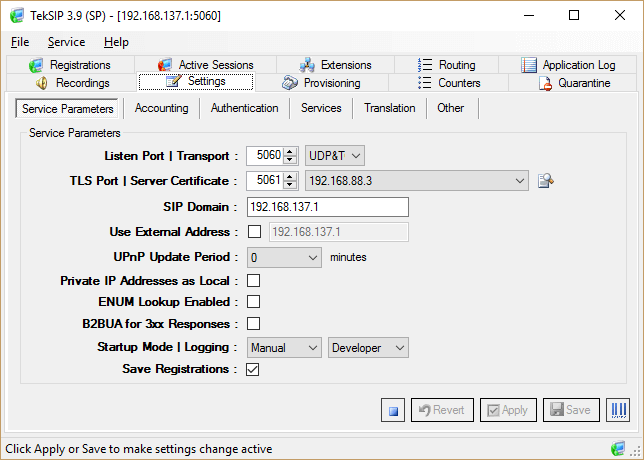Switch to the Active Sessions tab

click(205, 65)
